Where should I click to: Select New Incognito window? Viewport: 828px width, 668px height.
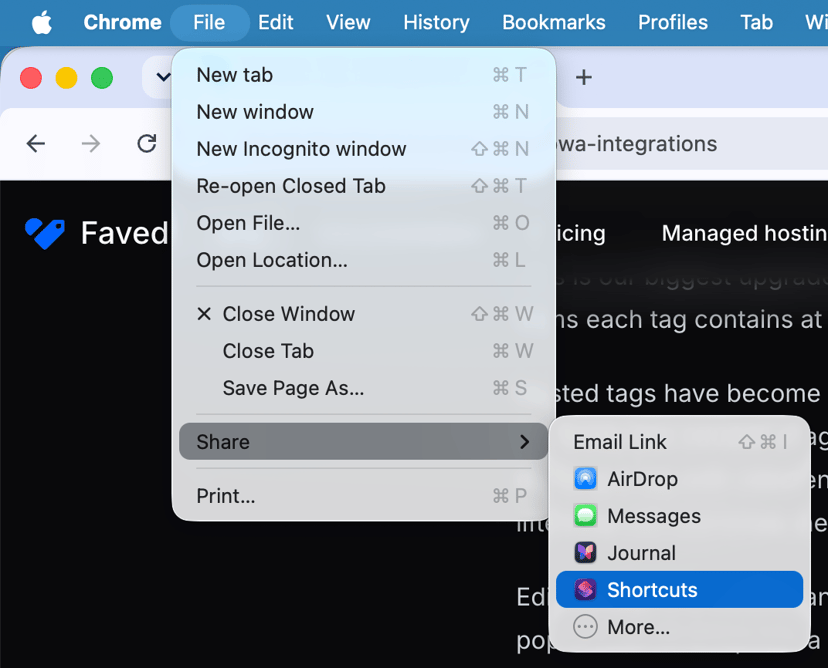pos(363,149)
